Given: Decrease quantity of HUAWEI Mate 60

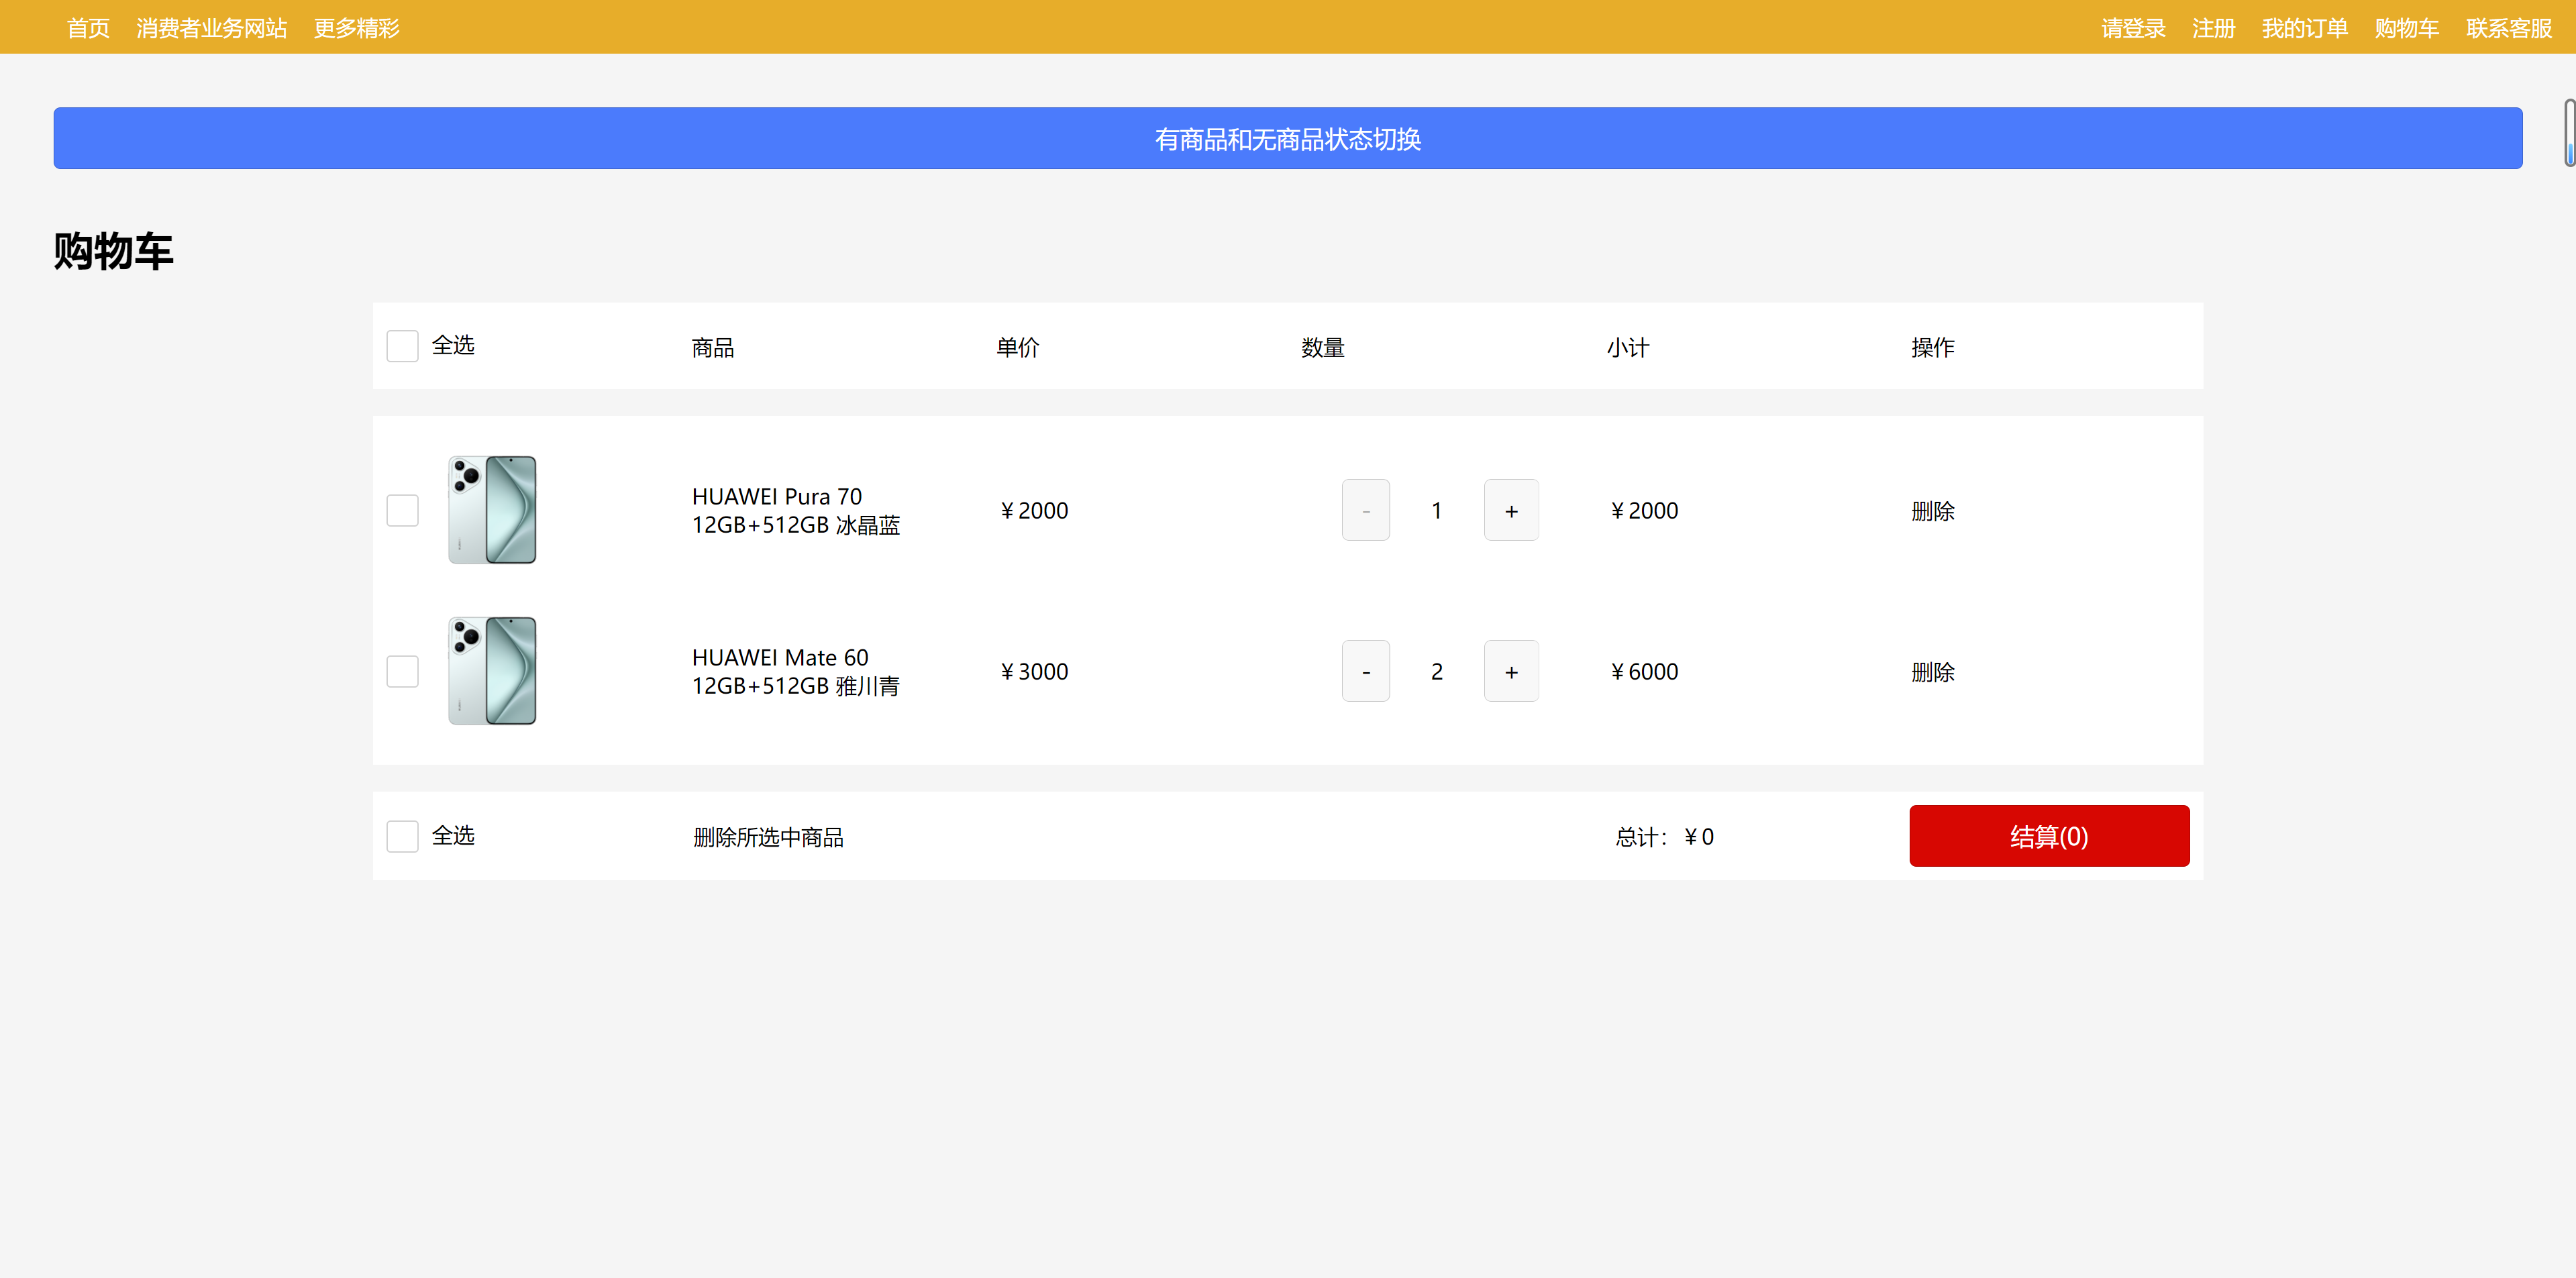Looking at the screenshot, I should tap(1365, 671).
